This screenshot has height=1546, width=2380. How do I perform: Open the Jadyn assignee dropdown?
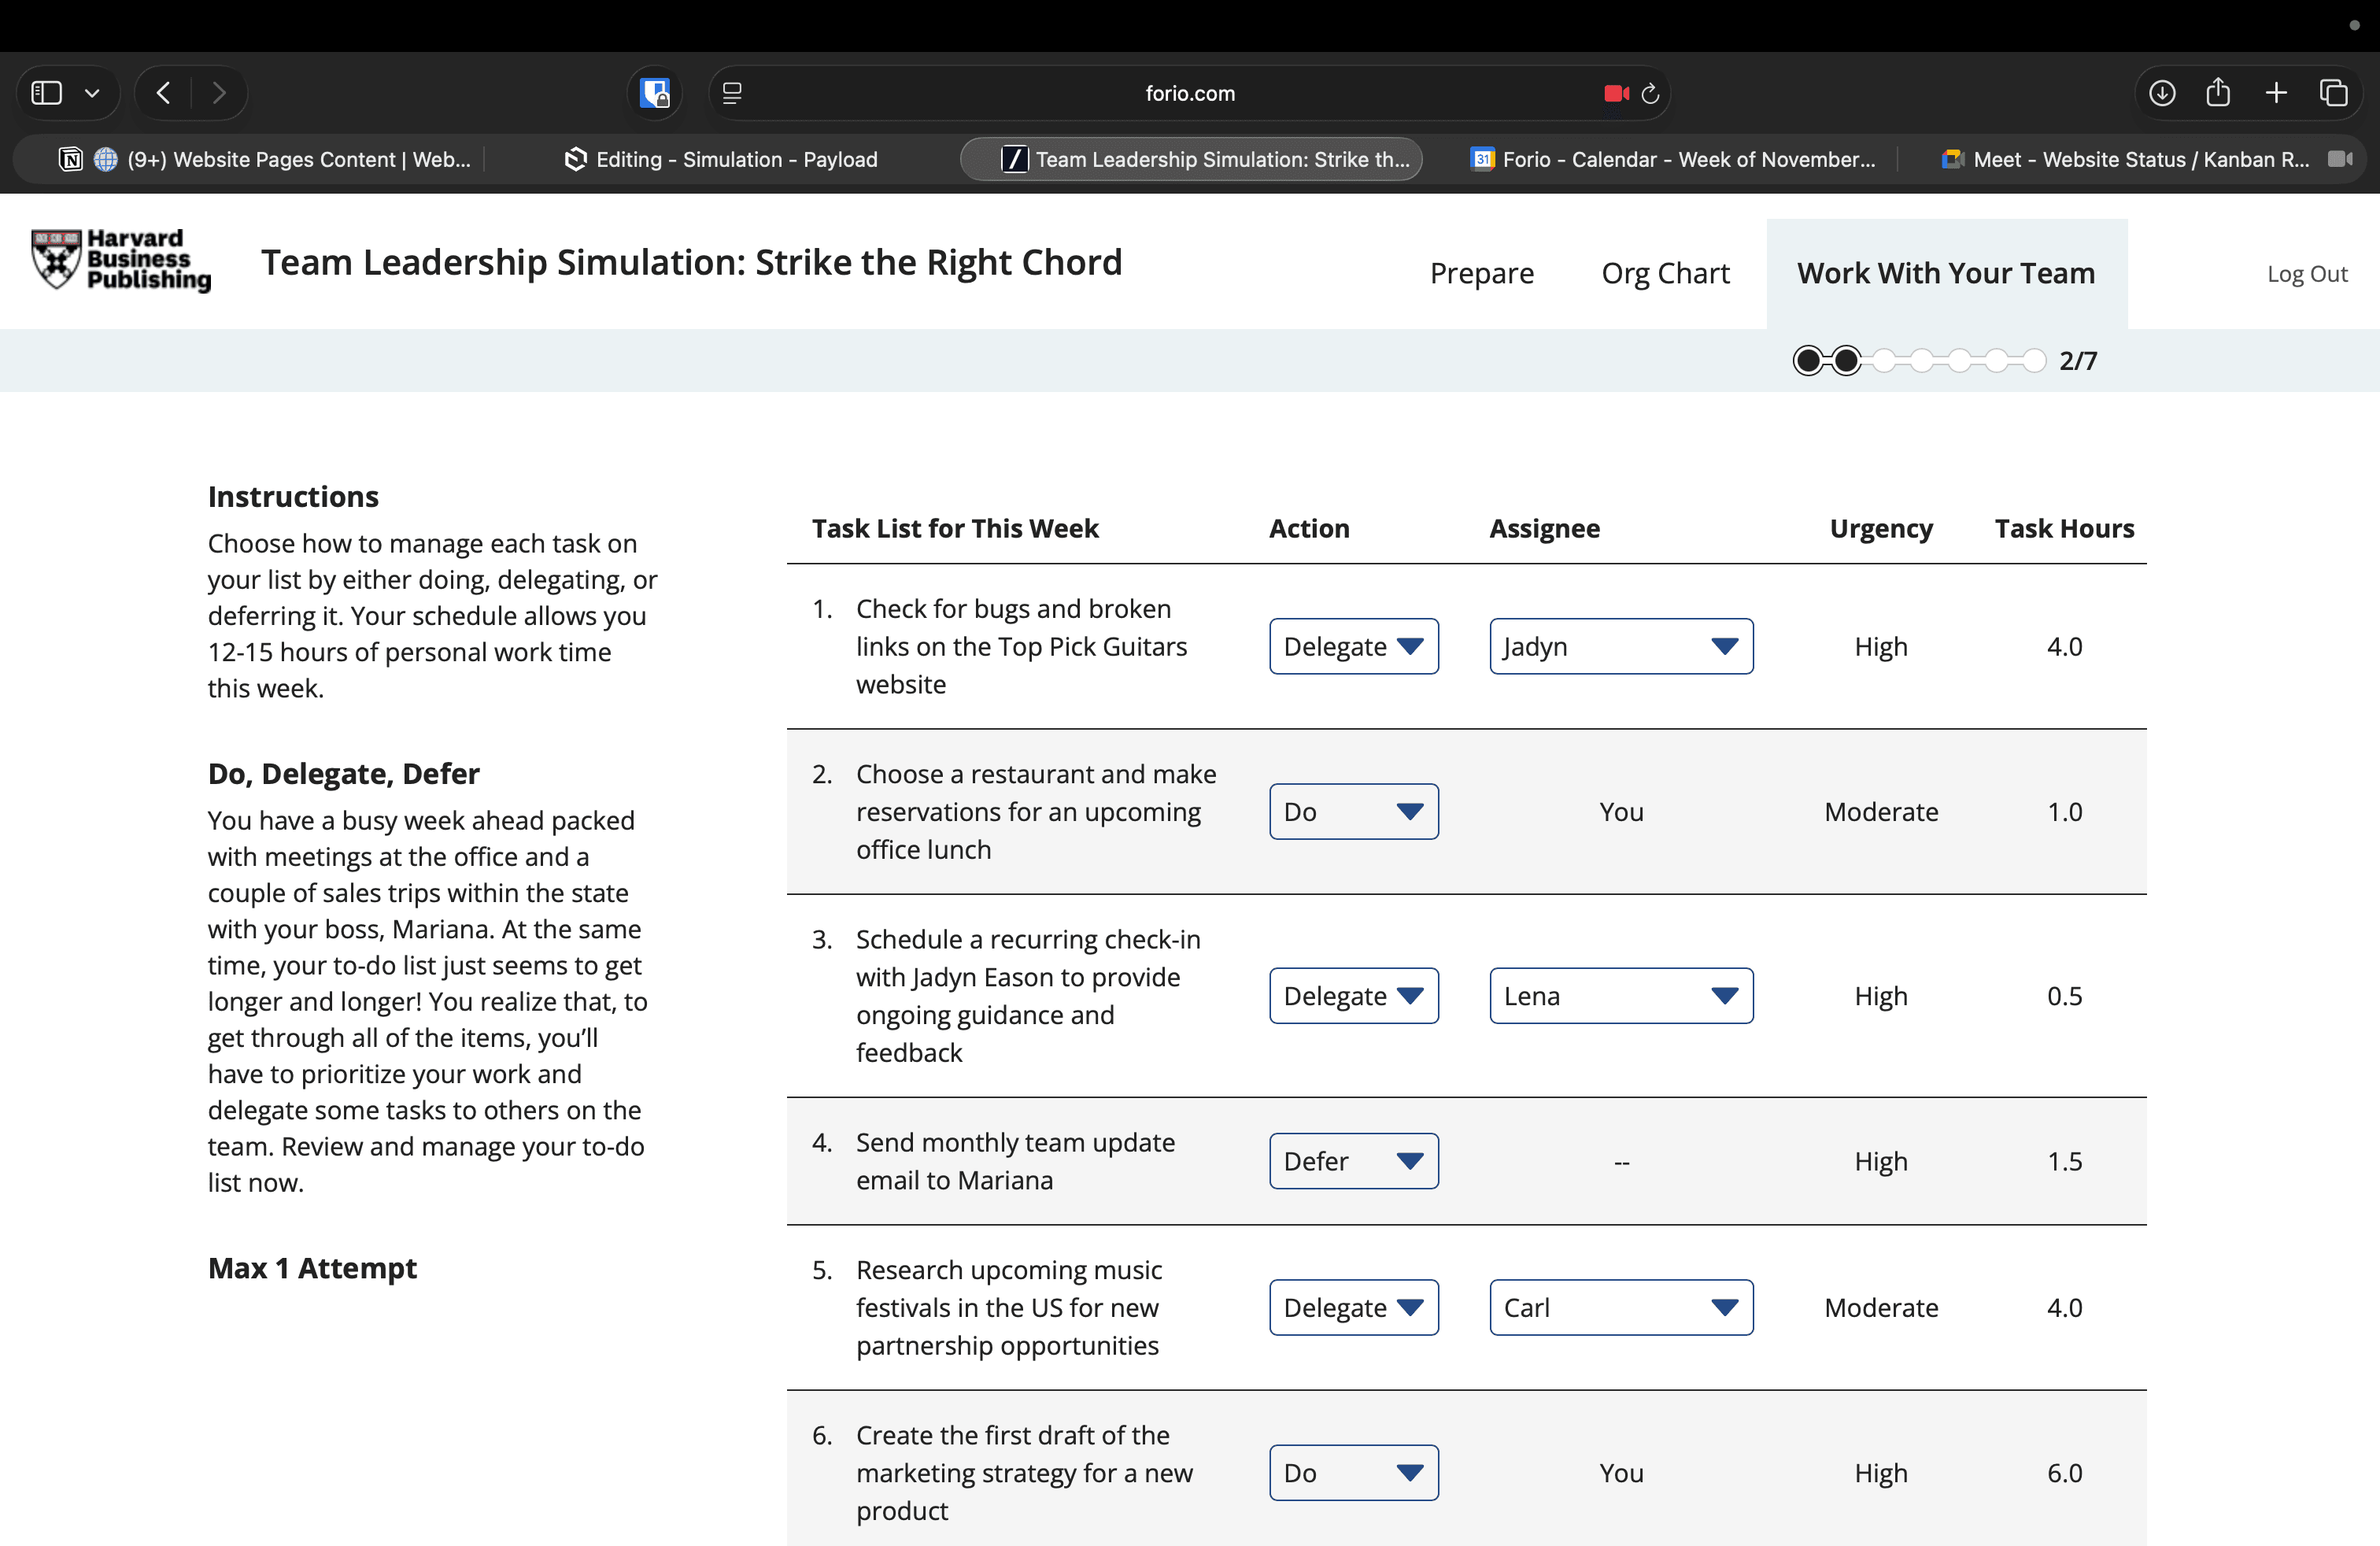pyautogui.click(x=1620, y=646)
